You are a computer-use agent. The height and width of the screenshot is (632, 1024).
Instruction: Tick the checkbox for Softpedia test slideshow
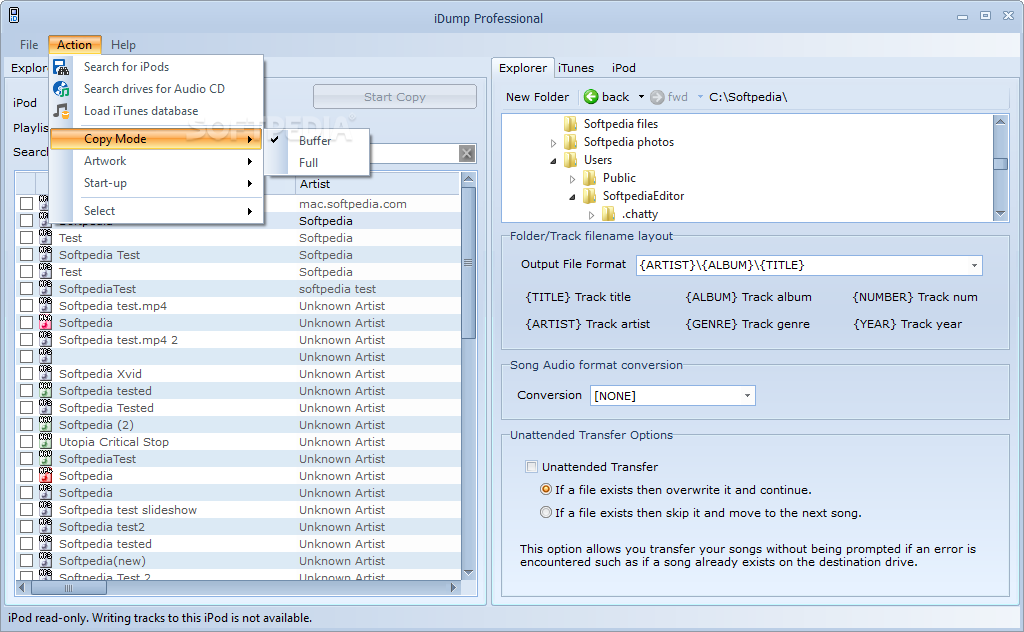click(x=26, y=509)
